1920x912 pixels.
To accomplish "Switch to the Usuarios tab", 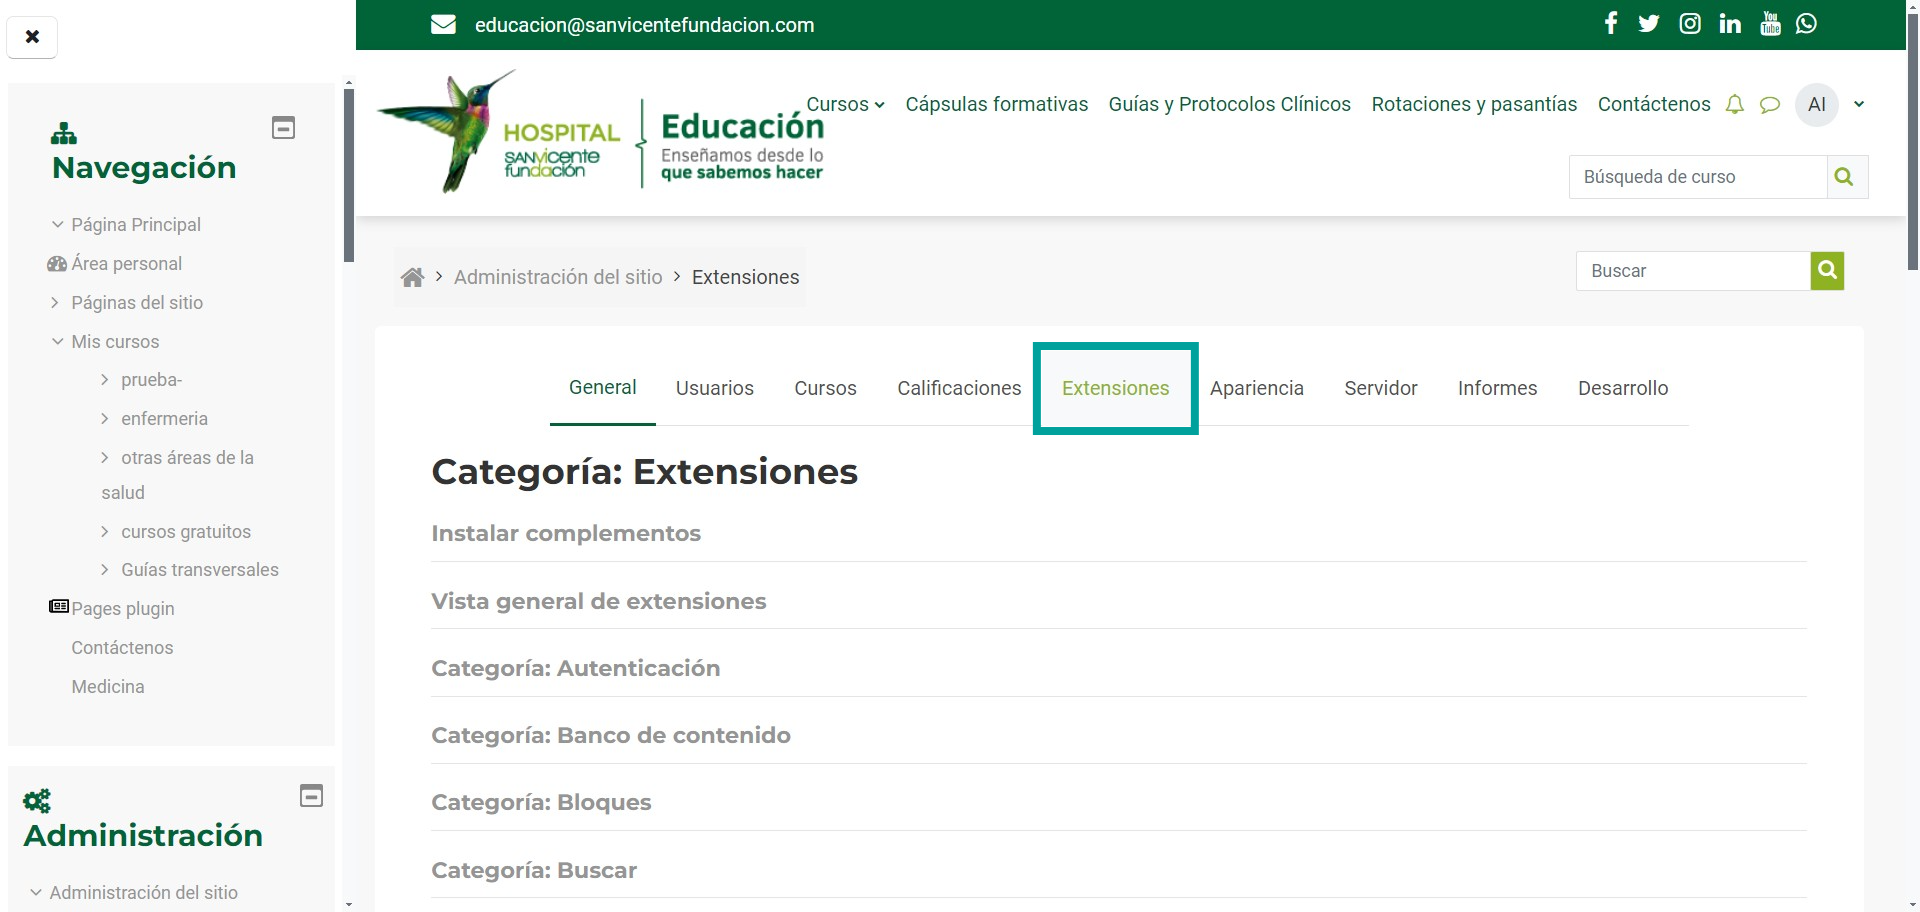I will point(714,388).
